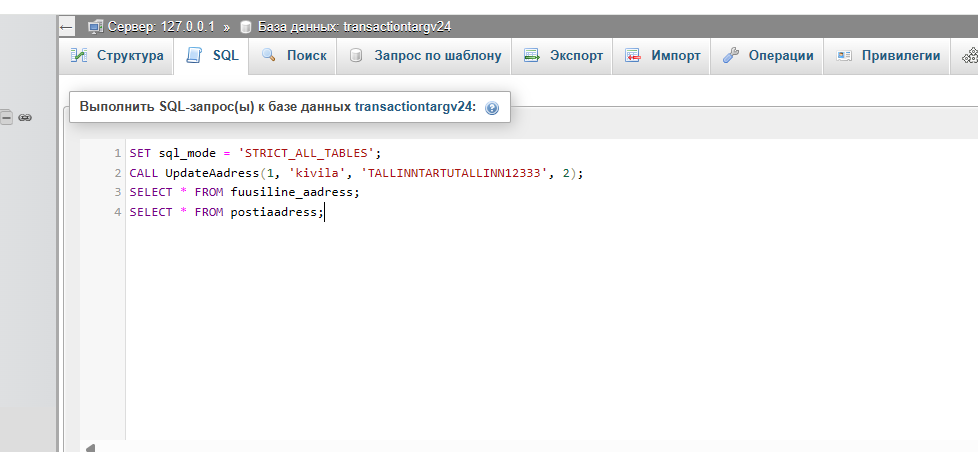Follow the Сервер: 127.0.0.1 breadcrumb link
Viewport: 978px width, 452px height.
point(161,27)
